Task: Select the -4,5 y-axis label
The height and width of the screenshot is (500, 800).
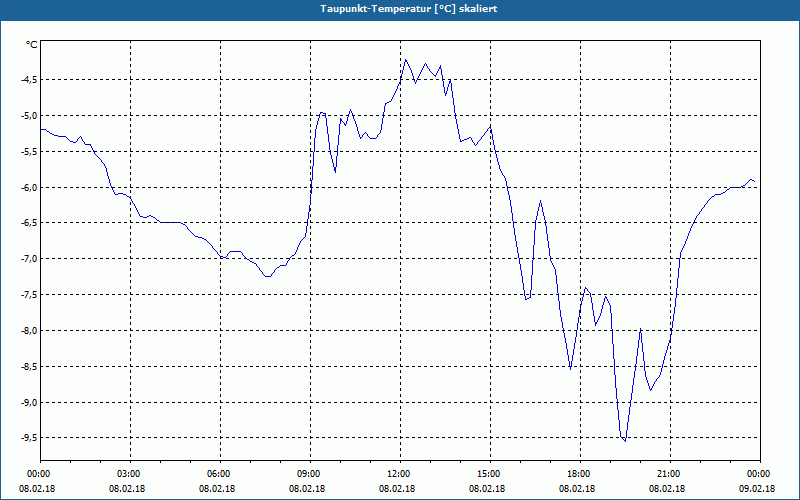Action: click(x=28, y=80)
